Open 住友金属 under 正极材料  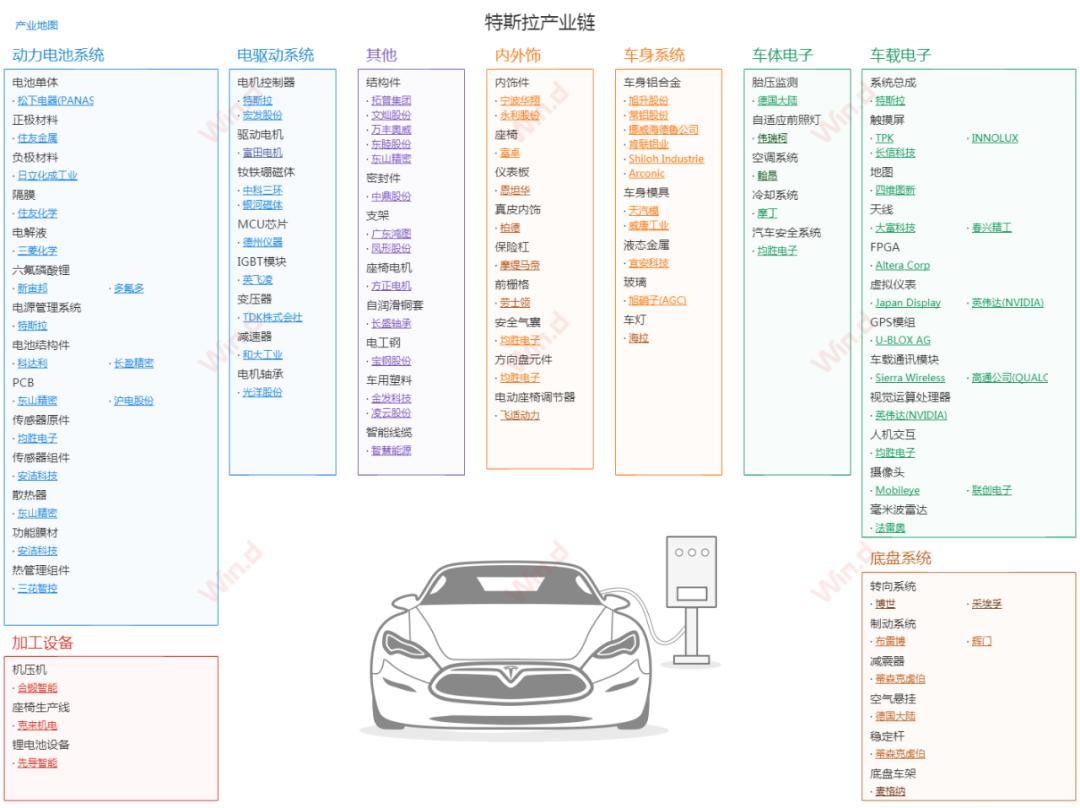point(37,138)
